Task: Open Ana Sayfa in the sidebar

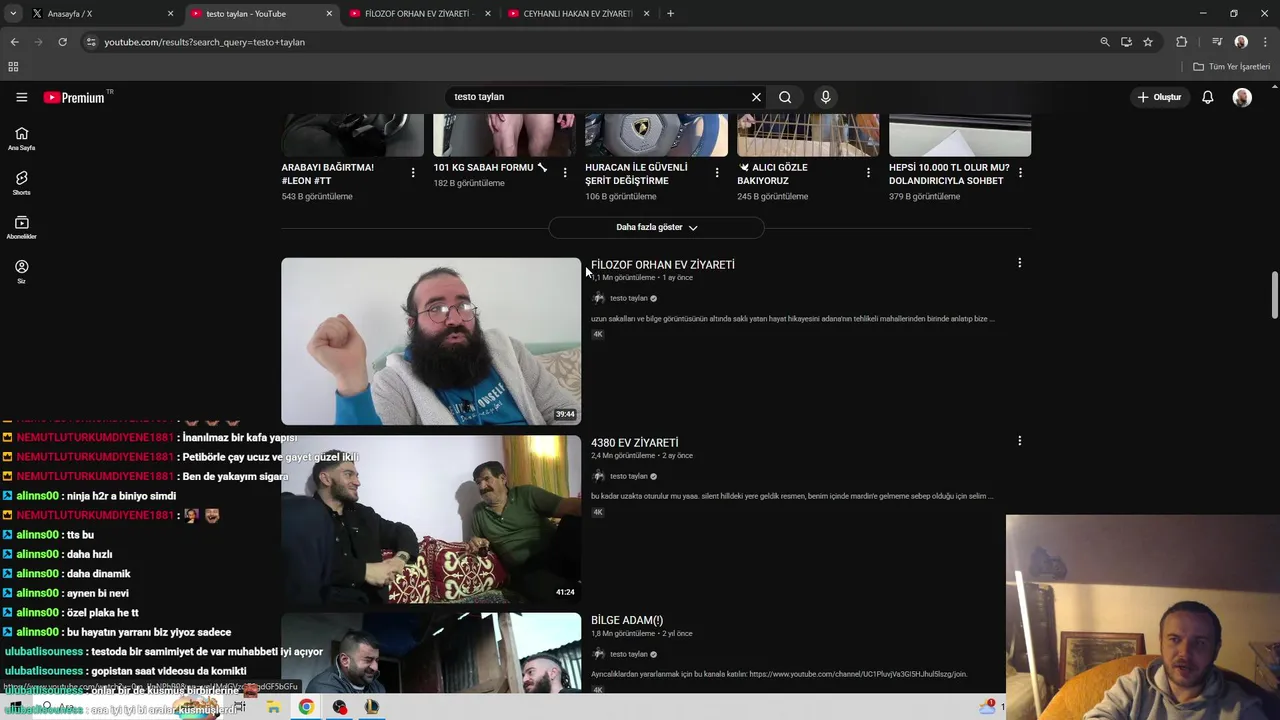Action: [21, 139]
